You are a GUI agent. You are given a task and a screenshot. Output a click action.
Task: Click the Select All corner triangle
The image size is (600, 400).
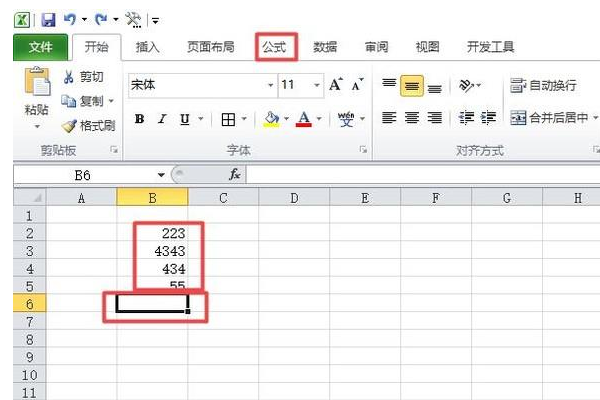[37, 198]
